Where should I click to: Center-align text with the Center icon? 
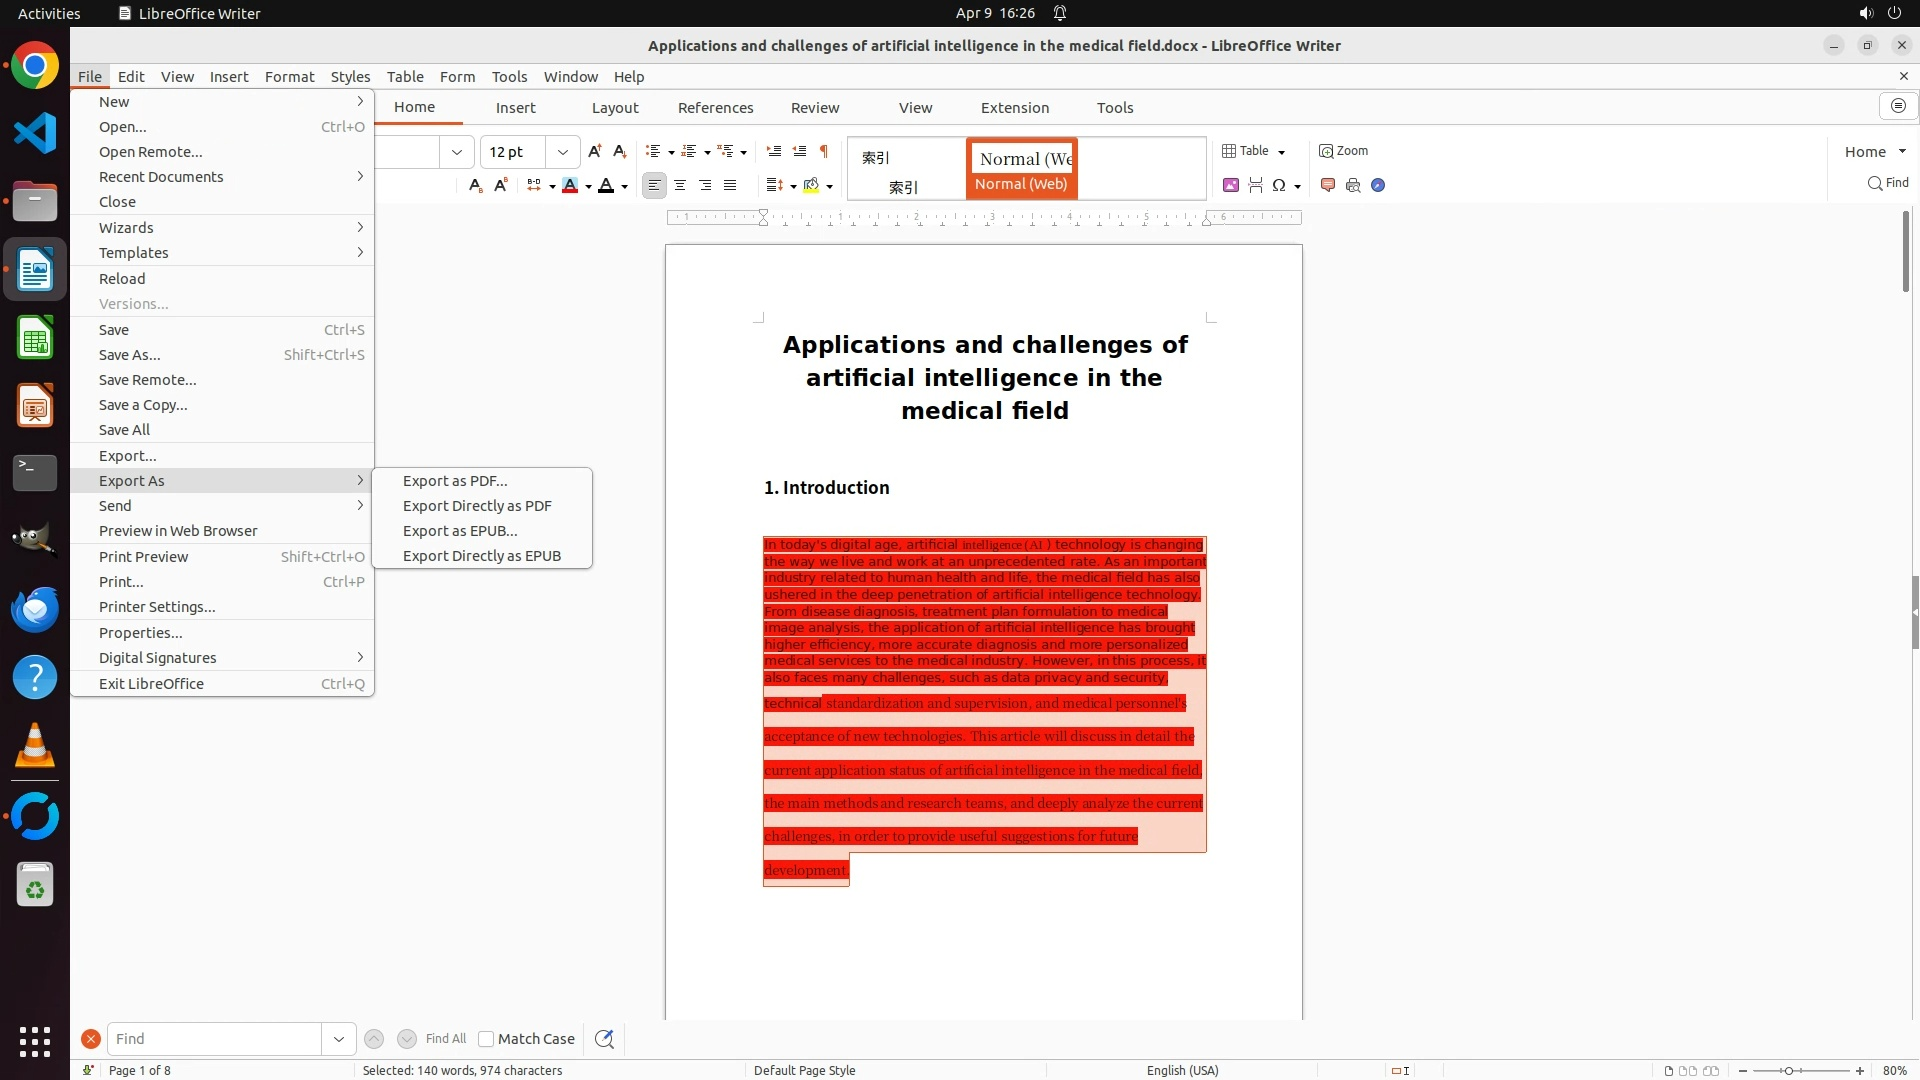(x=680, y=185)
